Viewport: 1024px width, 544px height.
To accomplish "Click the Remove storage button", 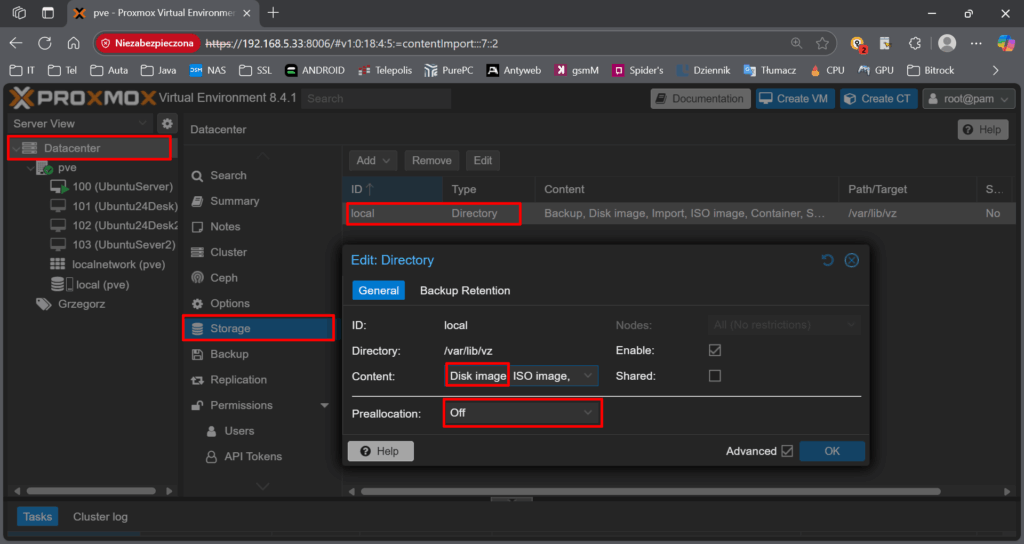I will pyautogui.click(x=432, y=161).
